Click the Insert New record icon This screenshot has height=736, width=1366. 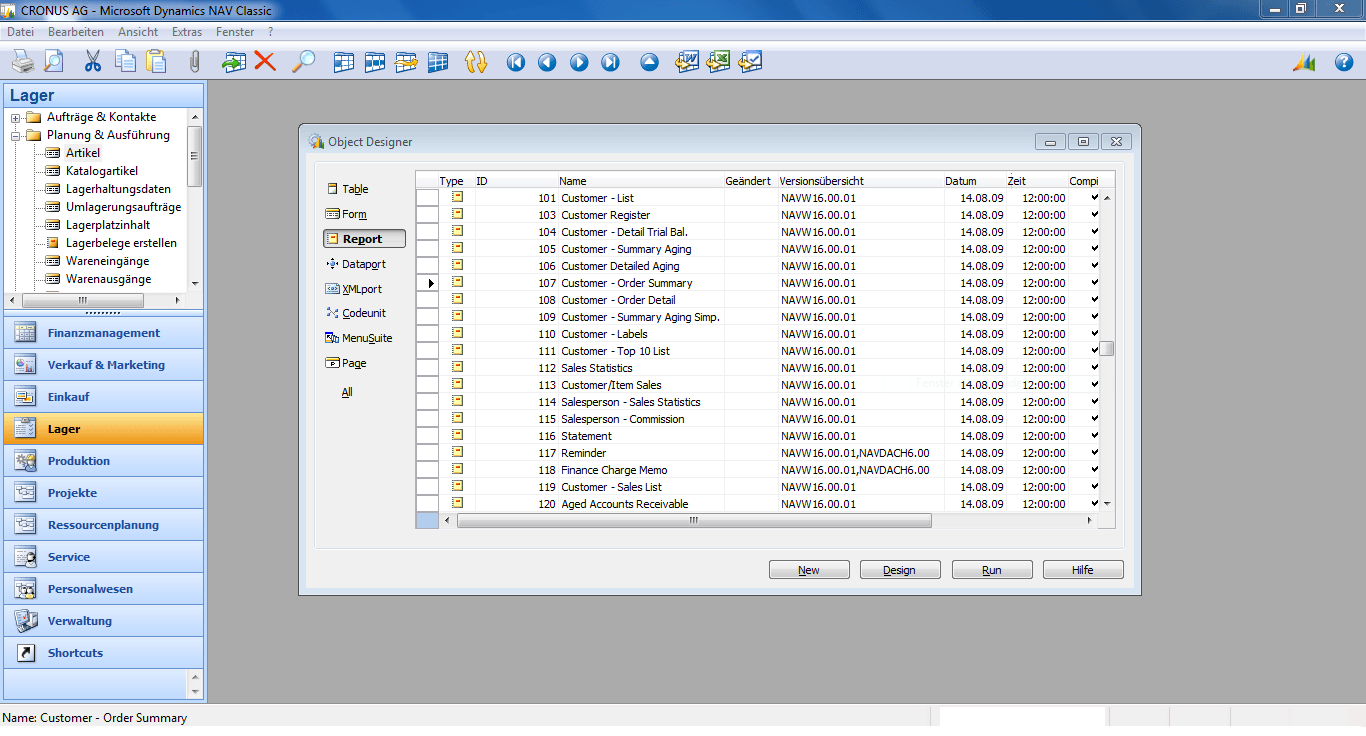click(233, 62)
